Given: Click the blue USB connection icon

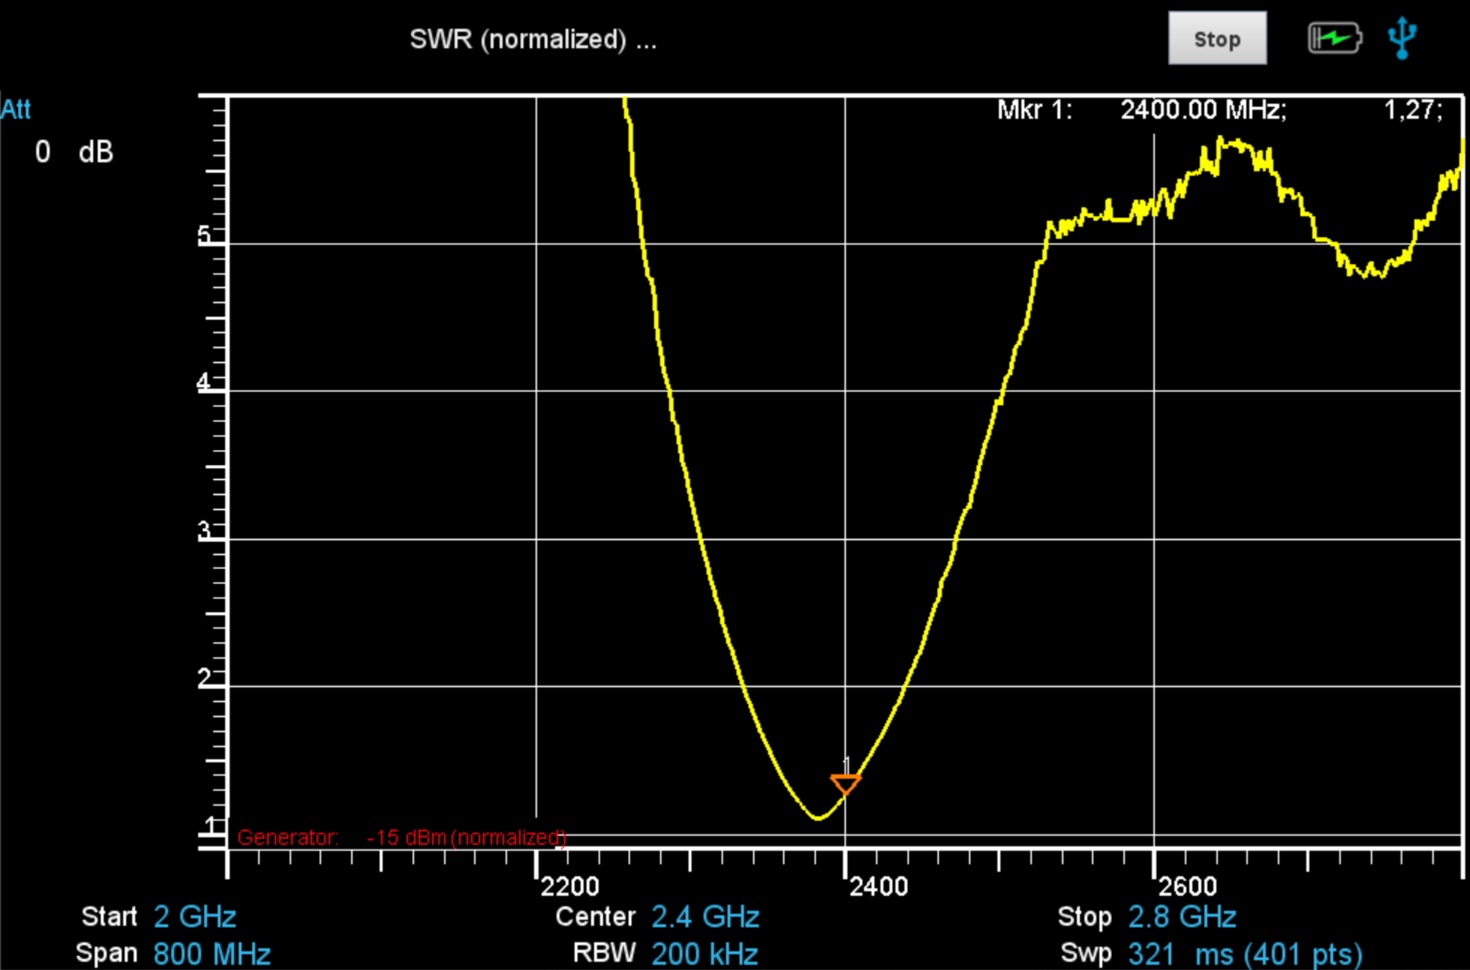Looking at the screenshot, I should pyautogui.click(x=1402, y=38).
